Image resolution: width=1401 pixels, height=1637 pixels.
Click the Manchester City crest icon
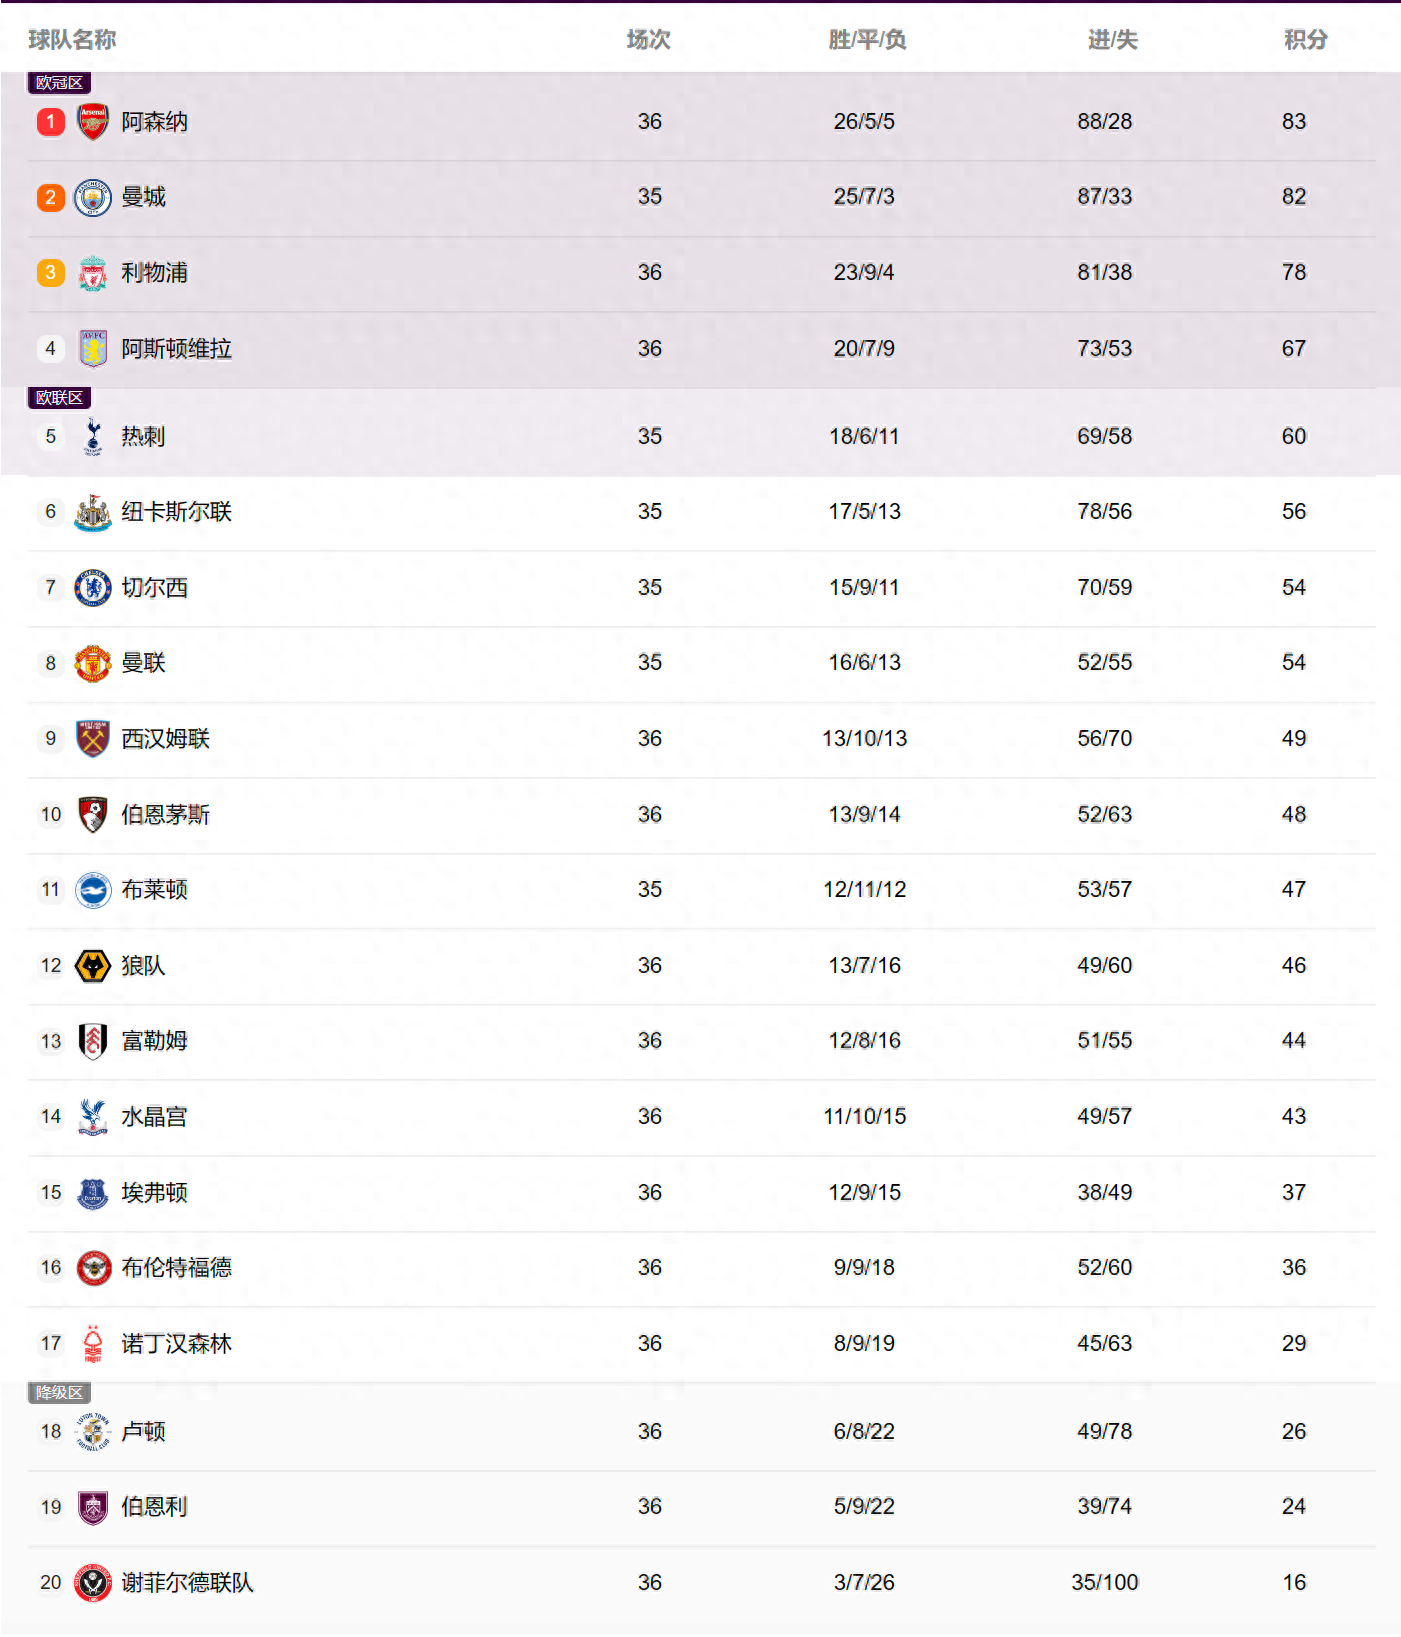click(93, 198)
